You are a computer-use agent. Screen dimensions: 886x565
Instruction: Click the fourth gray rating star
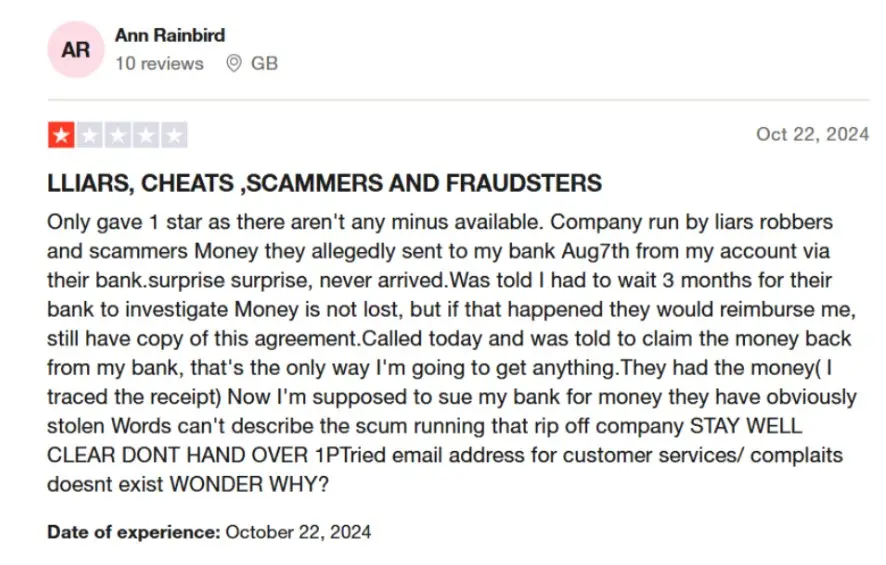146,135
